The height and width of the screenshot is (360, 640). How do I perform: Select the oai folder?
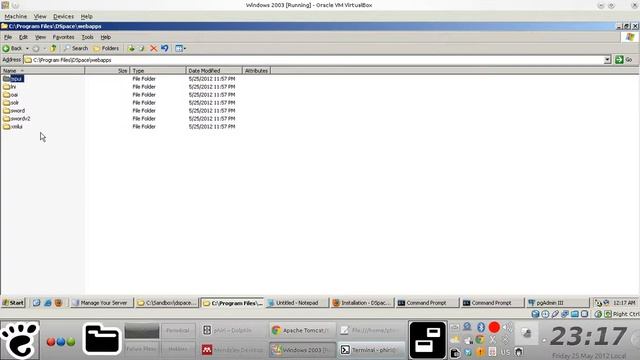coord(11,95)
